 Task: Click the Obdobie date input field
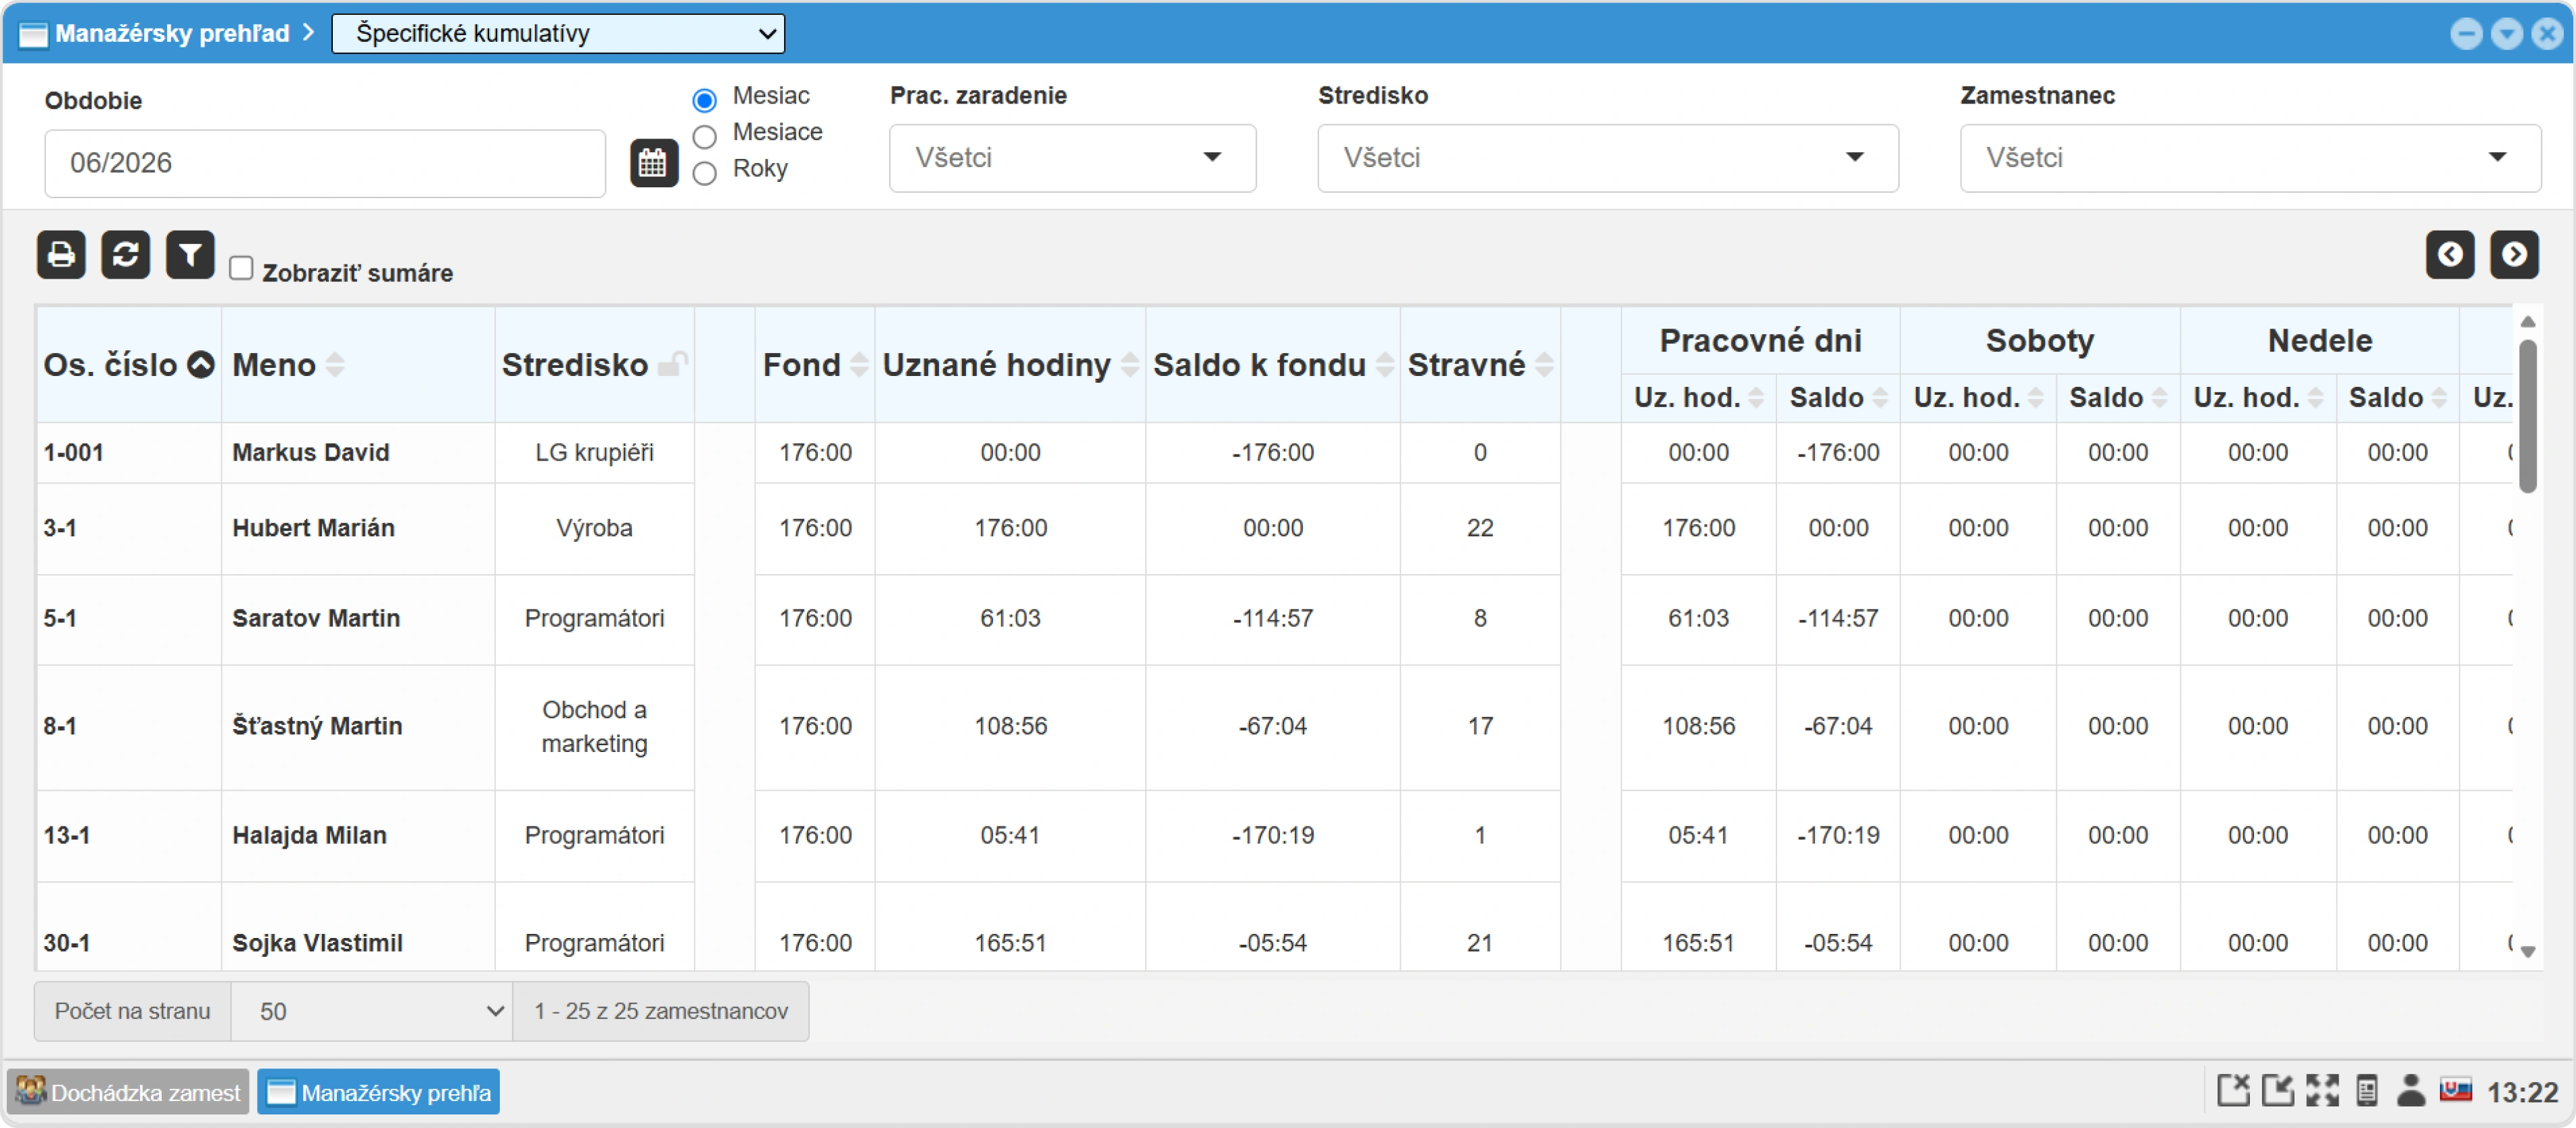coord(325,163)
